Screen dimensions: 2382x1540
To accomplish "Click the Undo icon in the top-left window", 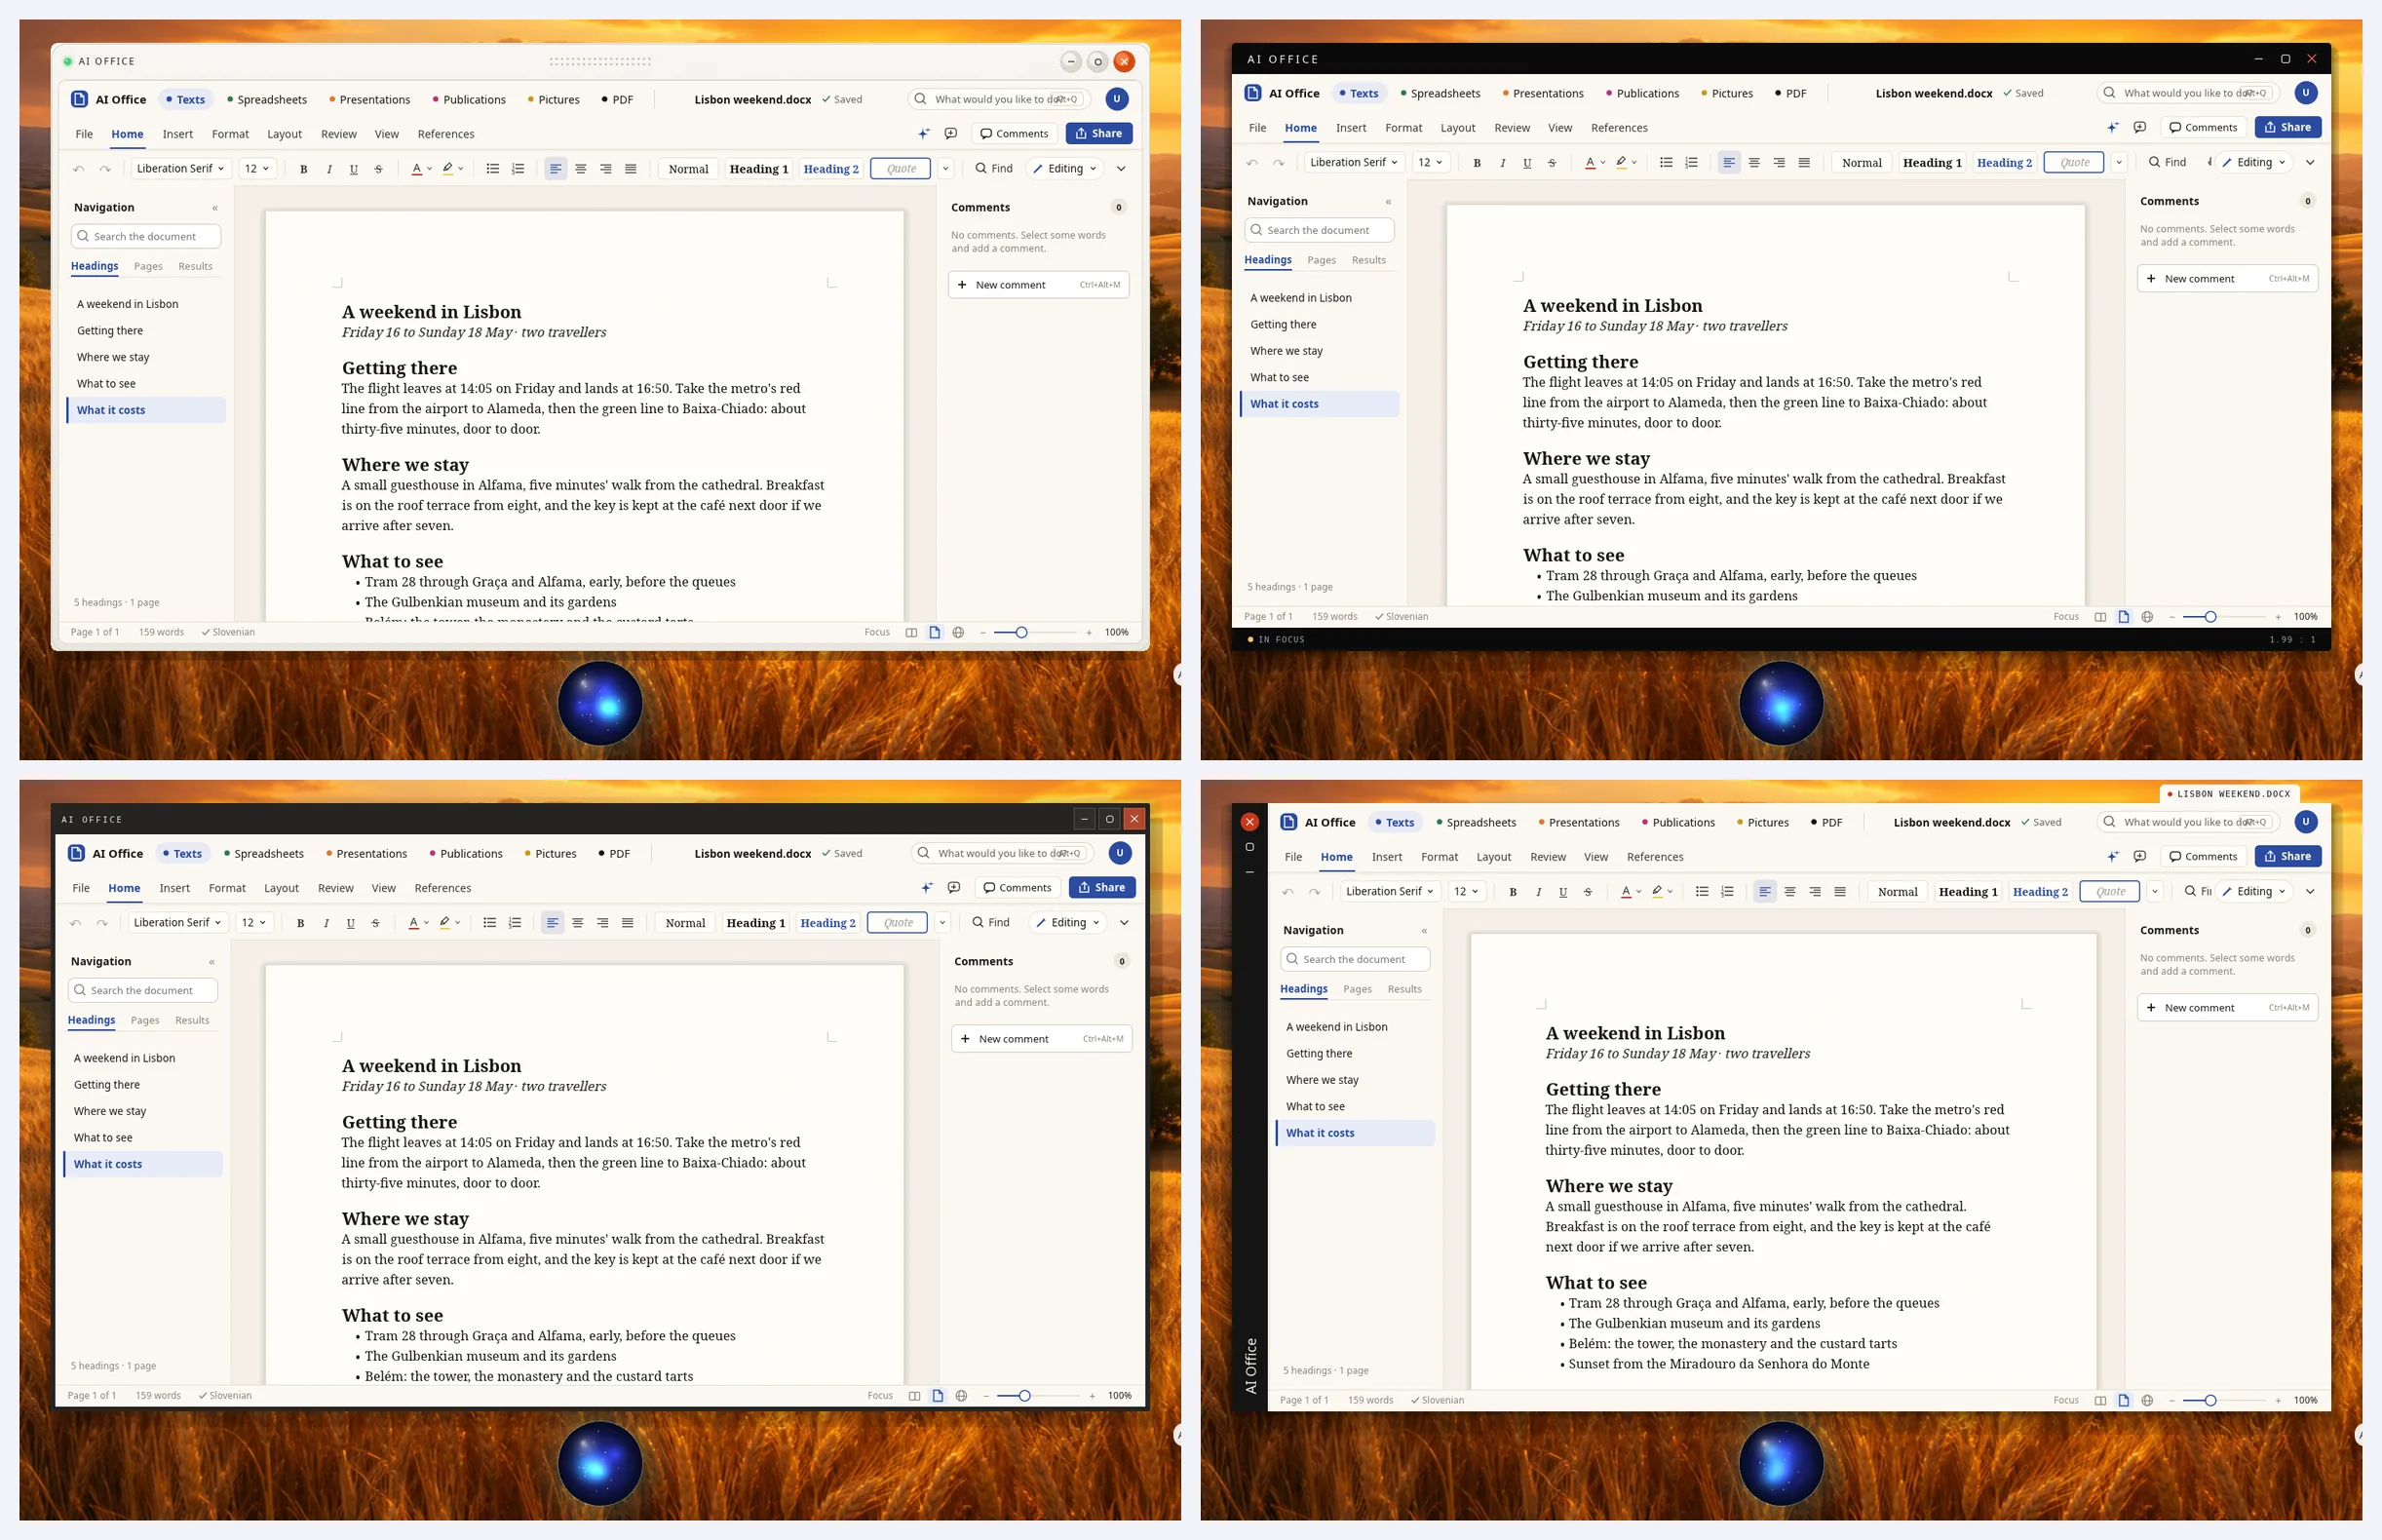I will tap(79, 169).
